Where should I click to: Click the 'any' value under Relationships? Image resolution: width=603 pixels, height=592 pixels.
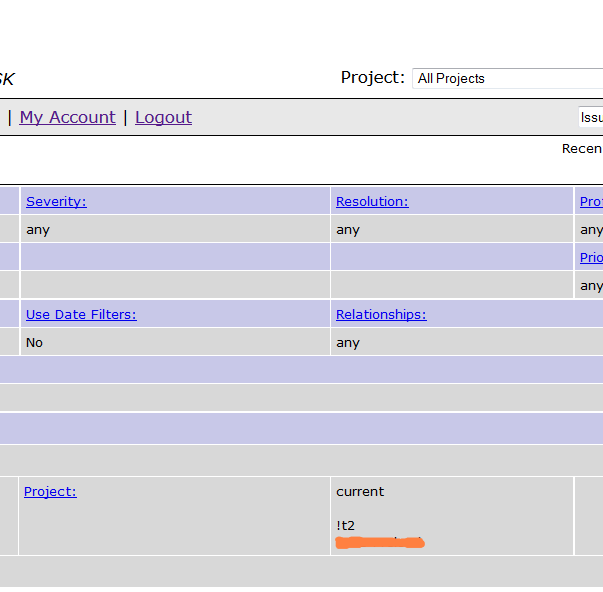[348, 342]
